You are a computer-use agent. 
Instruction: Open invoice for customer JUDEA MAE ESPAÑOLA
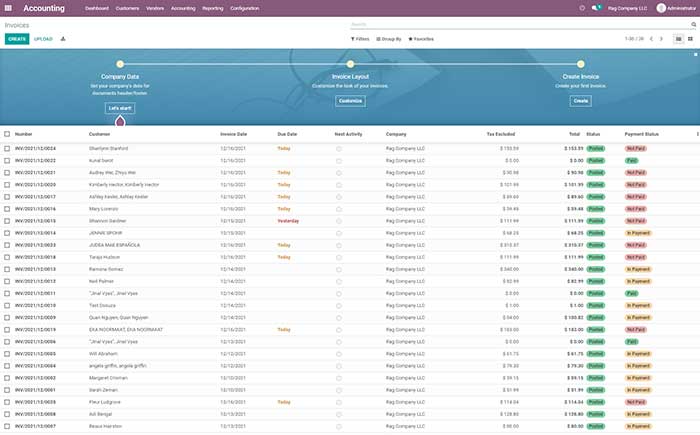coord(114,245)
